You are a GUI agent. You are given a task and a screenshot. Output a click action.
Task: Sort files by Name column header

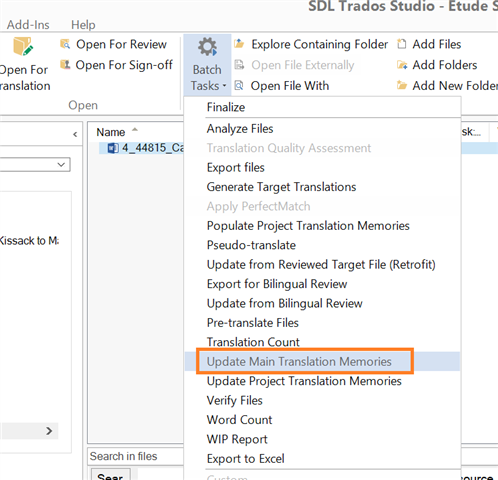111,132
